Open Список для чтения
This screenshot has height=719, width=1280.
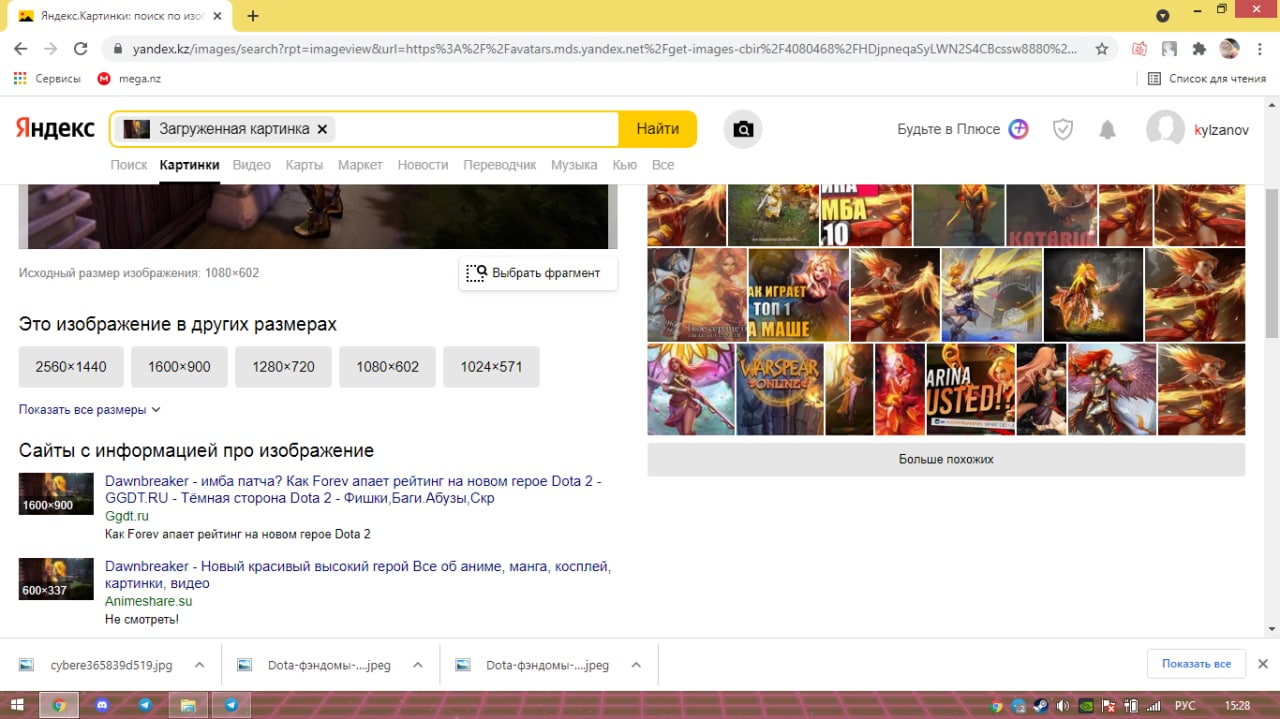[1206, 78]
